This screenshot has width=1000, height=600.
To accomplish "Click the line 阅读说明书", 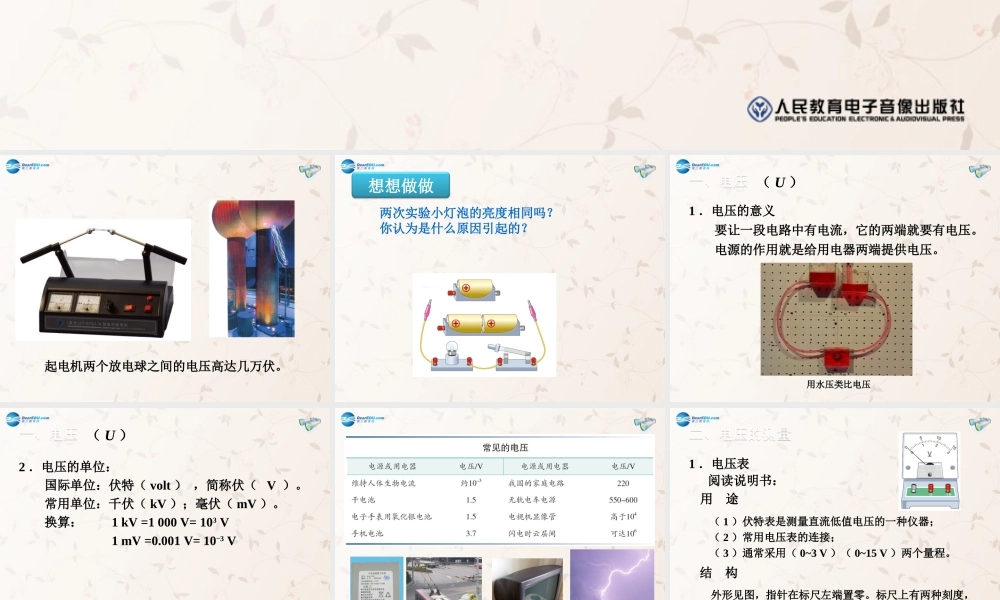I will 742,481.
